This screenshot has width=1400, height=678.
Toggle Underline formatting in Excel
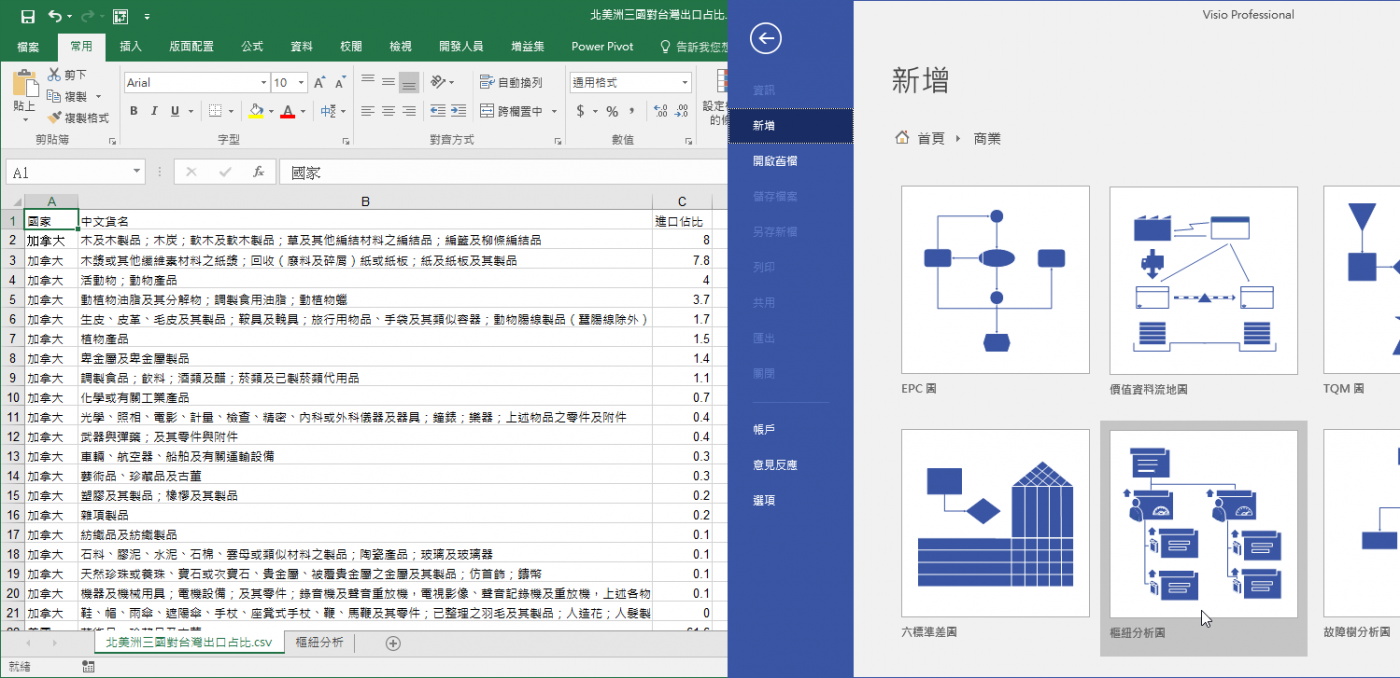coord(175,111)
